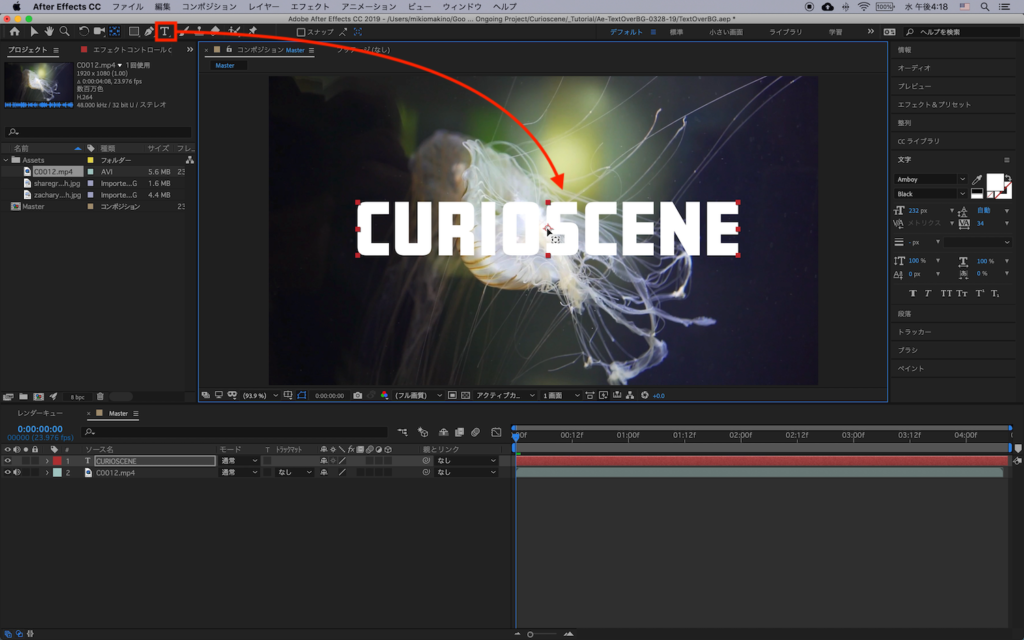
Task: Pick the Hand tool
Action: pyautogui.click(x=48, y=31)
